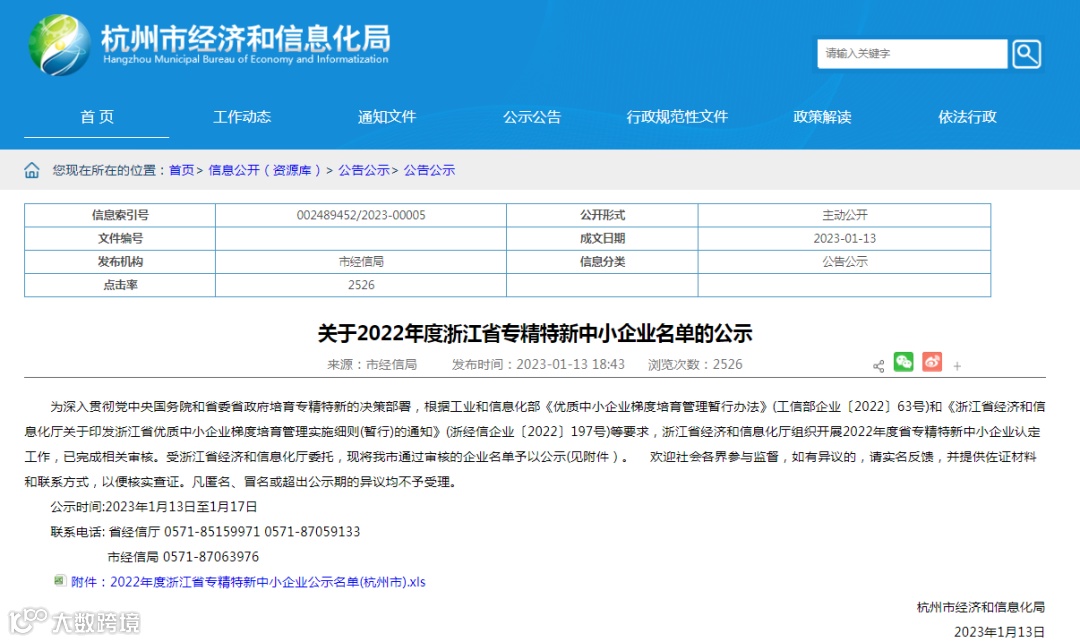This screenshot has width=1080, height=642.
Task: Click the 成文日期 table label
Action: pos(602,238)
